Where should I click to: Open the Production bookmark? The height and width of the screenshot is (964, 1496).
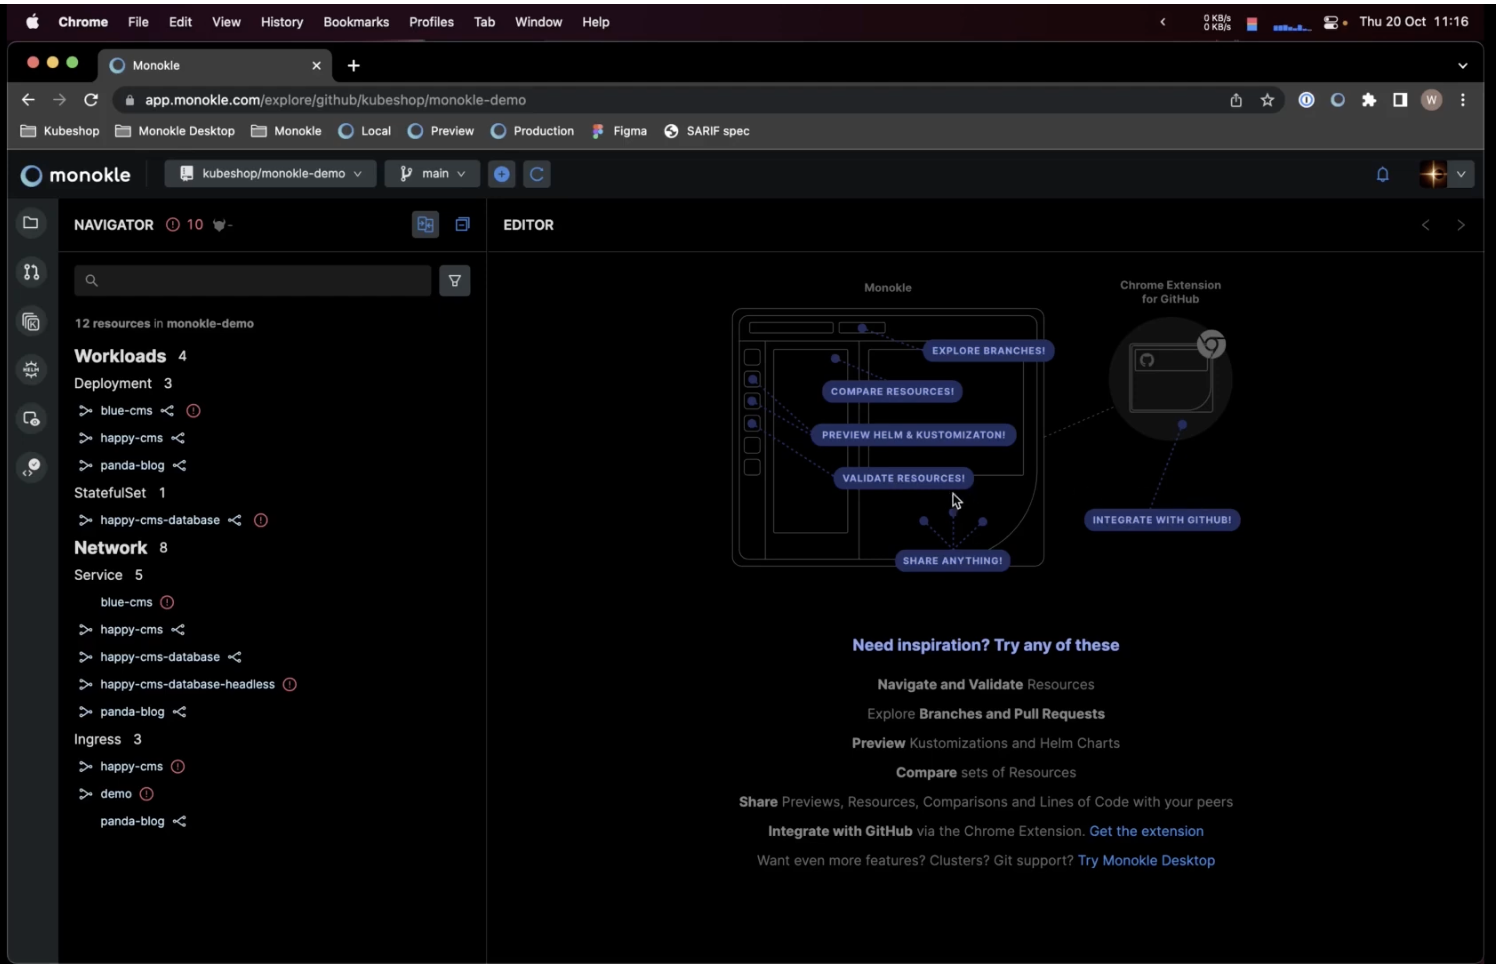click(532, 131)
